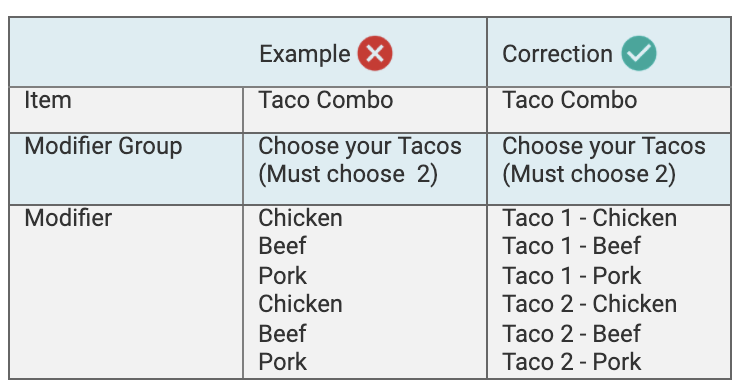
Task: Select the Example column header text
Action: 304,54
